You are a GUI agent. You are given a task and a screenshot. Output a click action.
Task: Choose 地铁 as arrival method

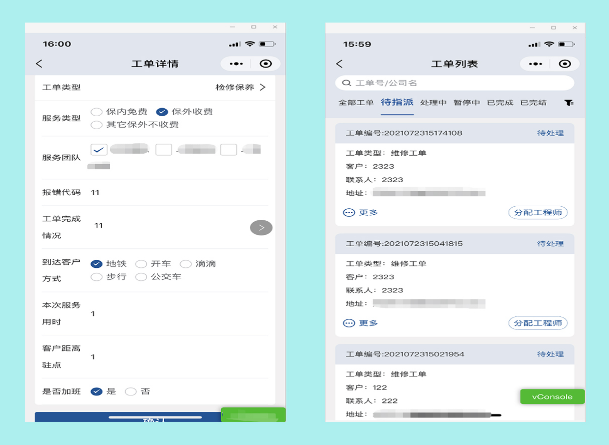(x=96, y=264)
